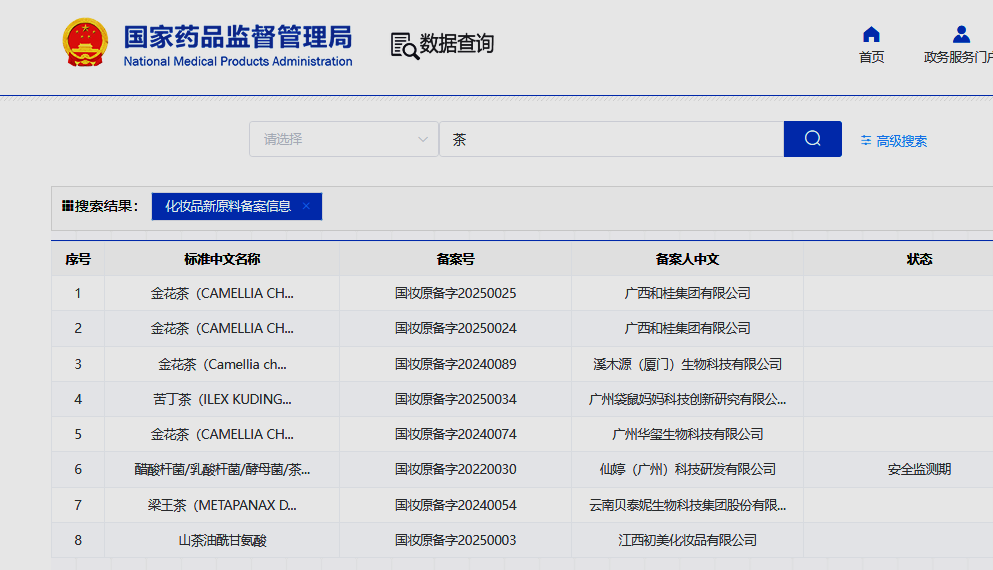Screen dimensions: 993x570
Task: Open 醋酸杆菌/乳酸杆菌/酵母菌/茶... entry
Action: click(222, 469)
